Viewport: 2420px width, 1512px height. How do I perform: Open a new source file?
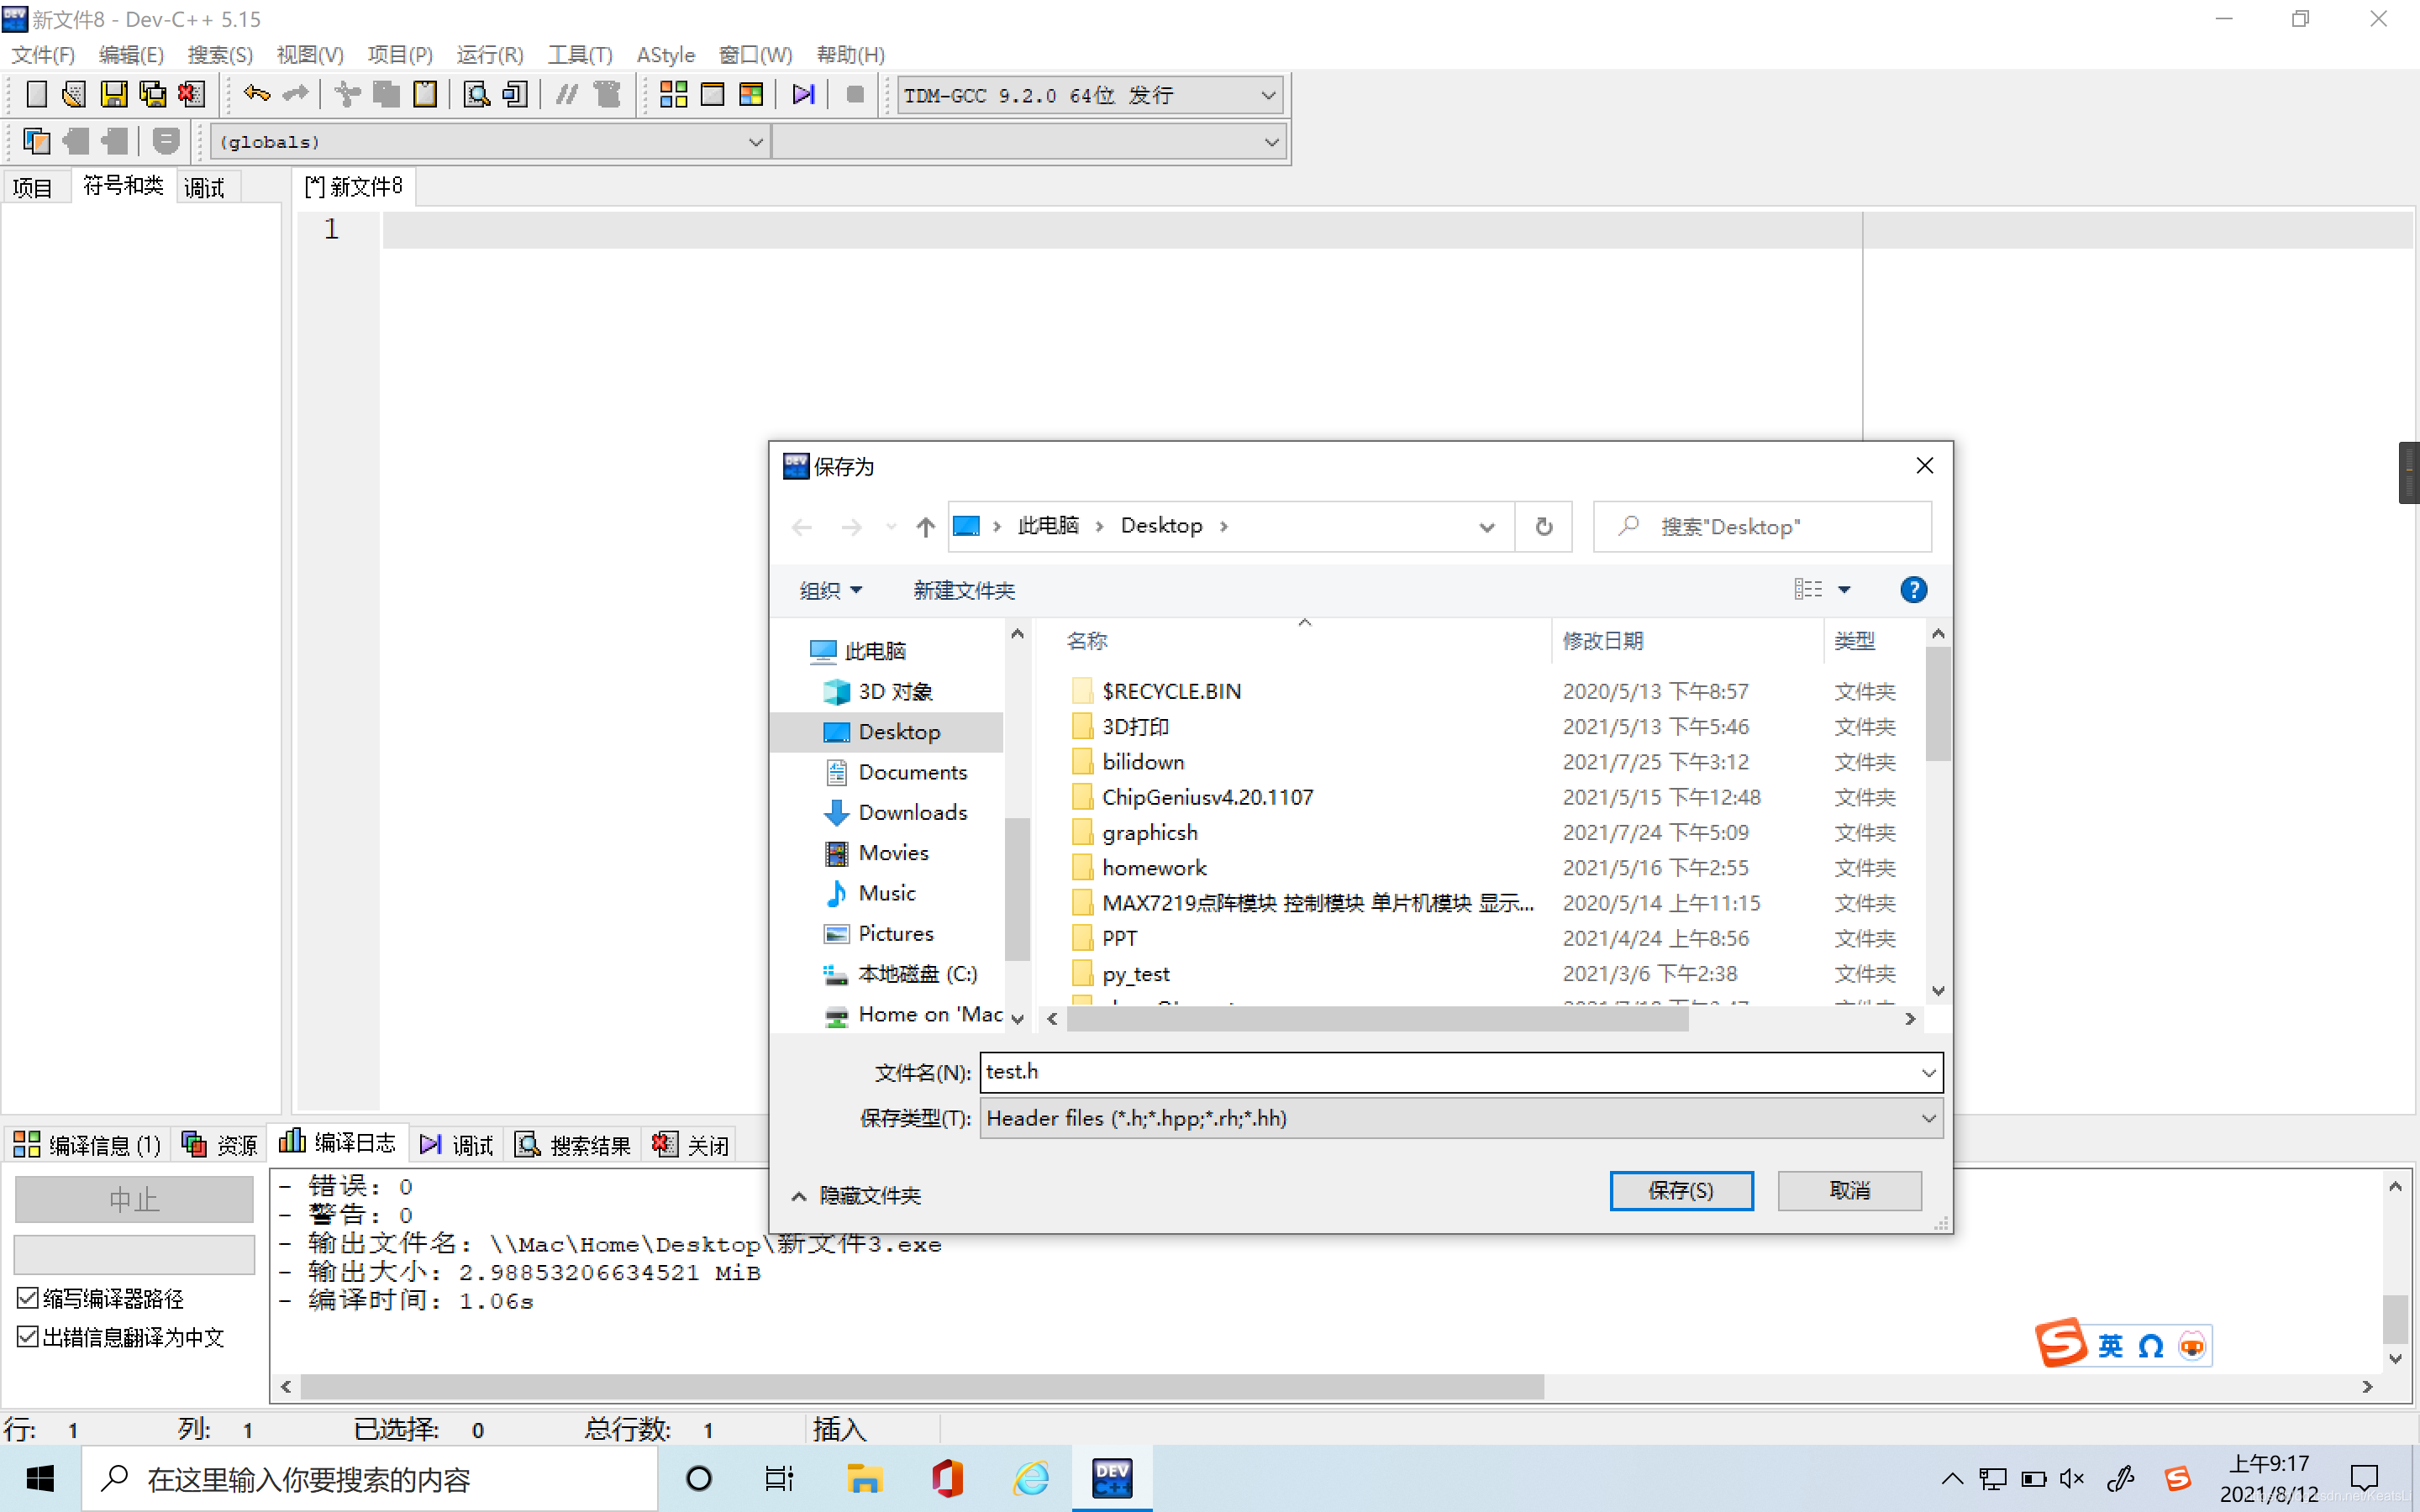[36, 93]
